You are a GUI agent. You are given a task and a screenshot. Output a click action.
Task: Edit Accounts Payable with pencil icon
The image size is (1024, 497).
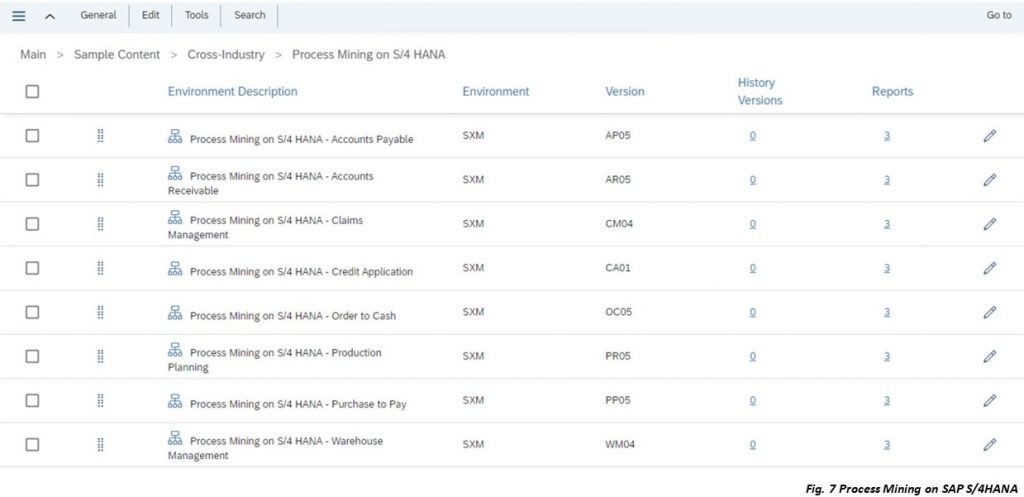[989, 136]
